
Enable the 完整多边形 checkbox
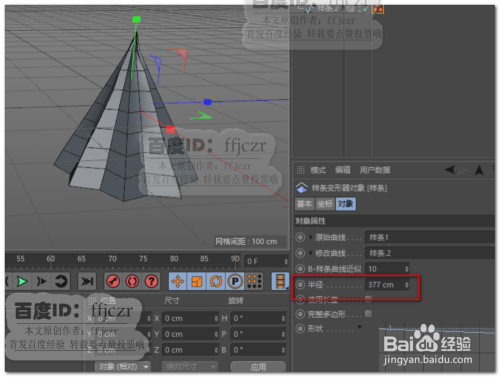(x=368, y=314)
